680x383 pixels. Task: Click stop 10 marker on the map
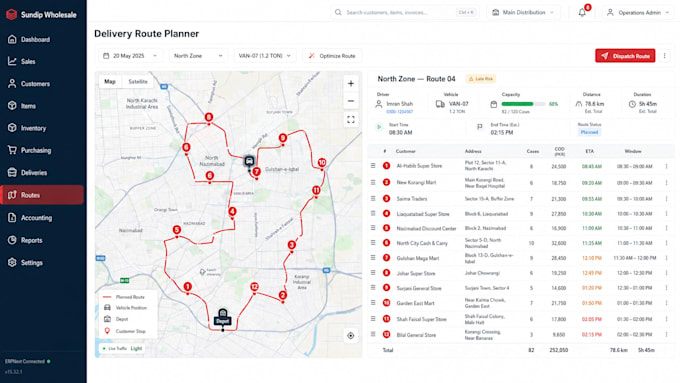(x=322, y=163)
